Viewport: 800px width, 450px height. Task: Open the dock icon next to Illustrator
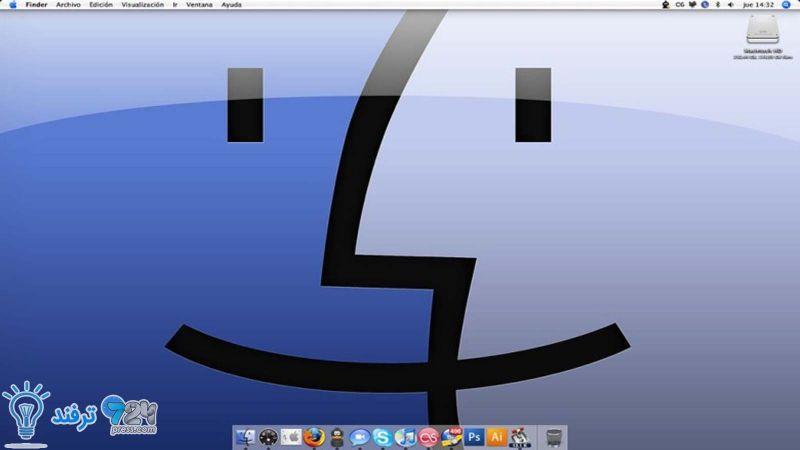[x=520, y=438]
